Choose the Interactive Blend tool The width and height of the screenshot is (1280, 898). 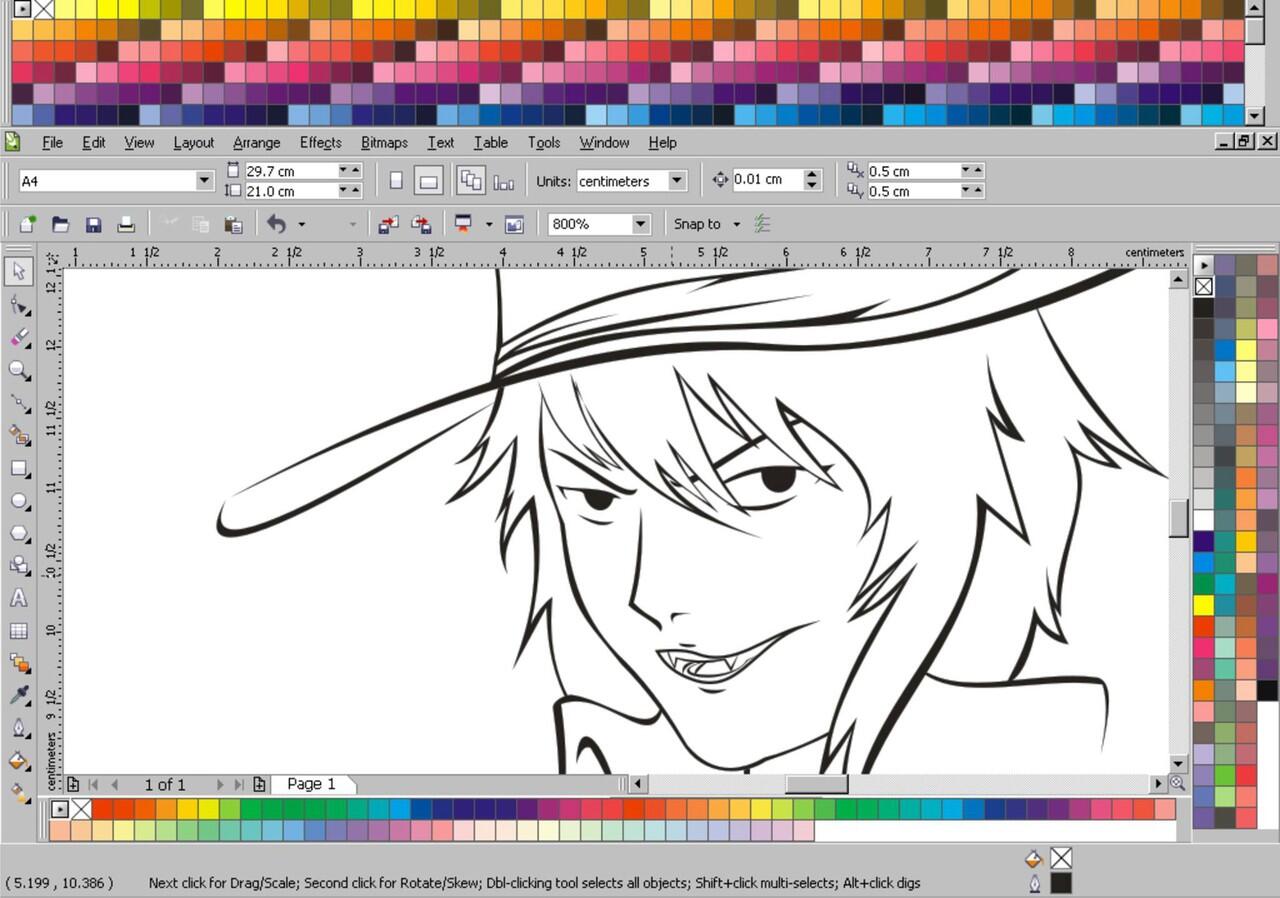coord(19,663)
